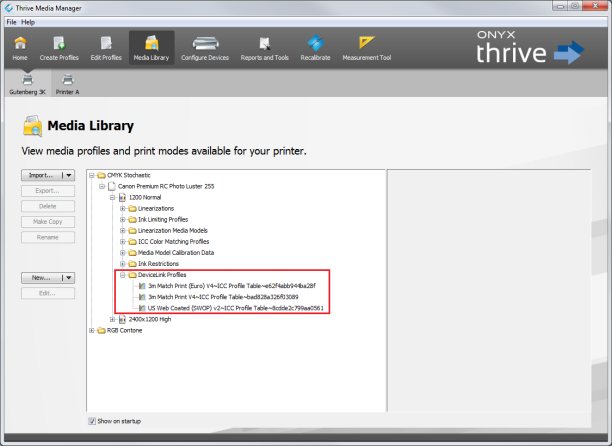Open the New dropdown arrow
Image resolution: width=612 pixels, height=446 pixels.
coord(69,278)
